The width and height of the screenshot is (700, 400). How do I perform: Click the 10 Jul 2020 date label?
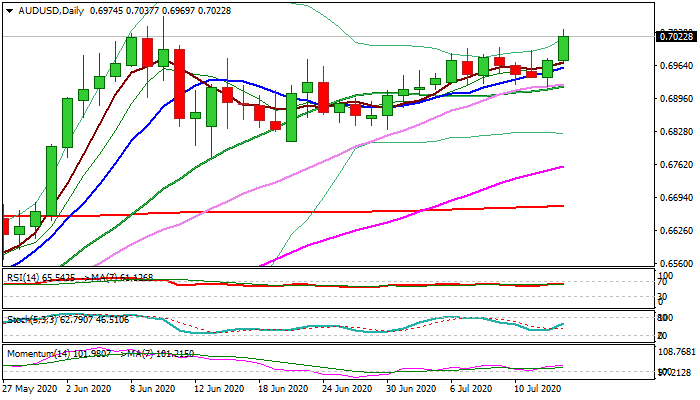[x=536, y=387]
